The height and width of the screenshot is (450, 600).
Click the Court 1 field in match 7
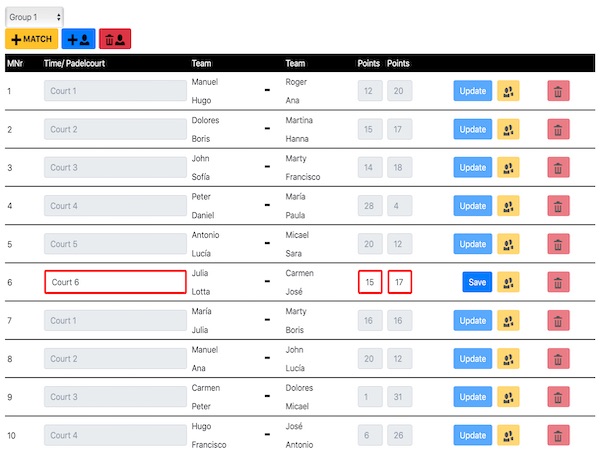pos(115,320)
